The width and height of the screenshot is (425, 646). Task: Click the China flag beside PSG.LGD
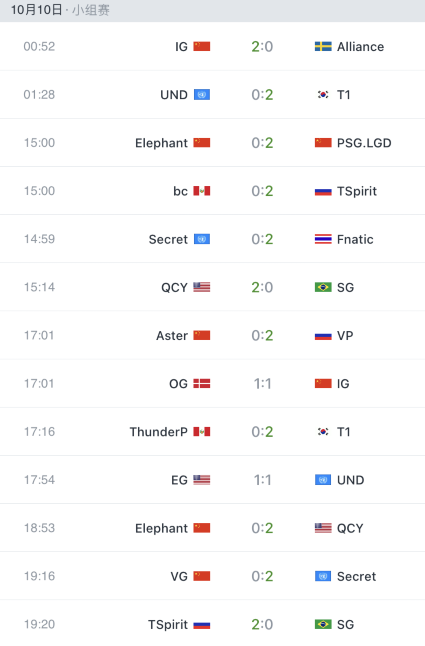tap(323, 143)
